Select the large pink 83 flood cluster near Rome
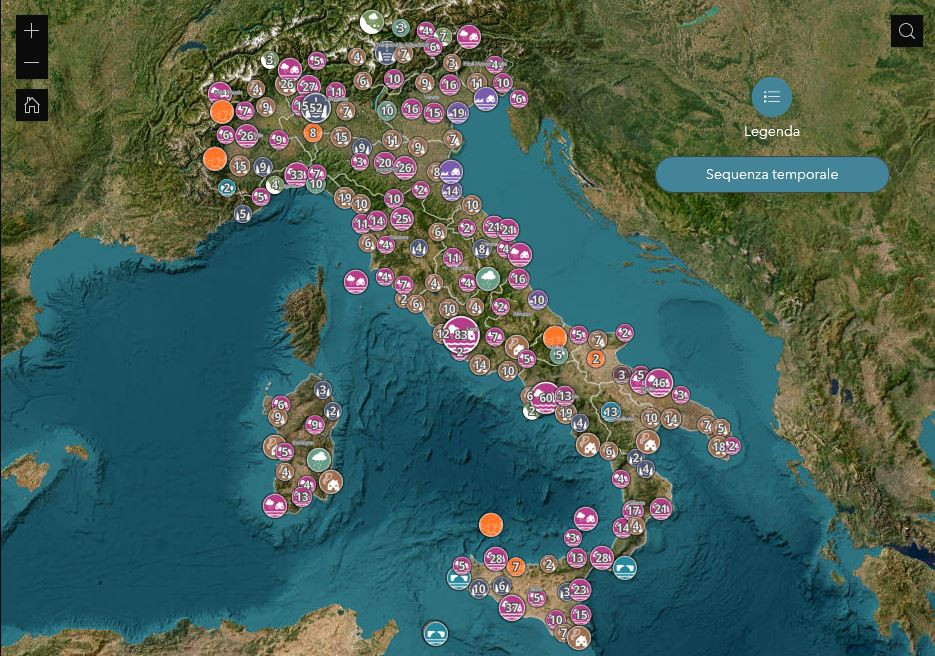 coord(461,336)
